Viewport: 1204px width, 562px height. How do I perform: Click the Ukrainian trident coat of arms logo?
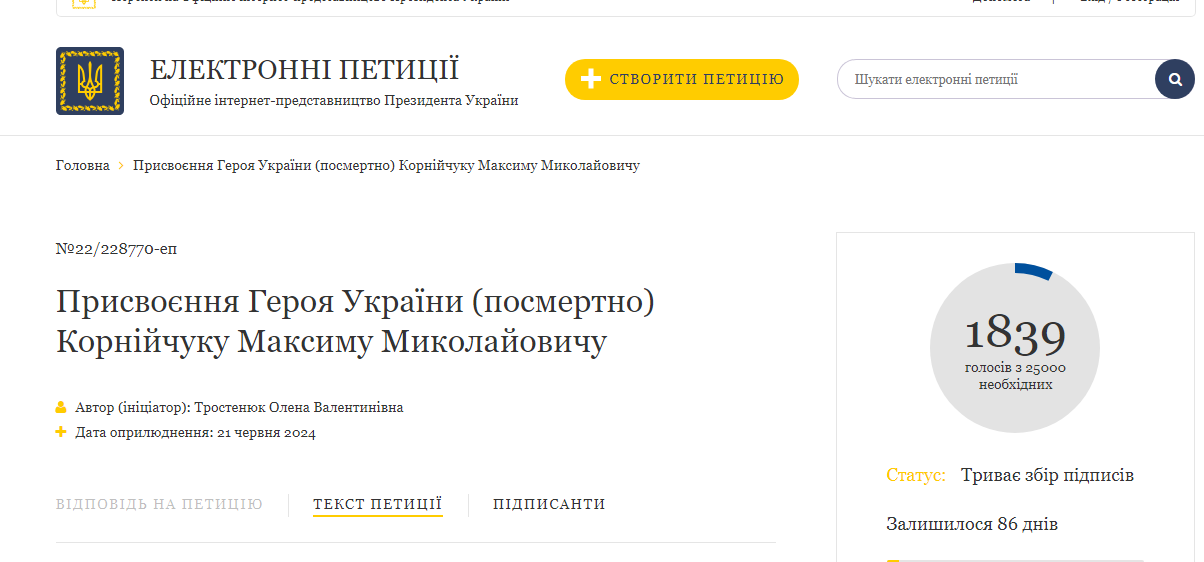[x=90, y=81]
